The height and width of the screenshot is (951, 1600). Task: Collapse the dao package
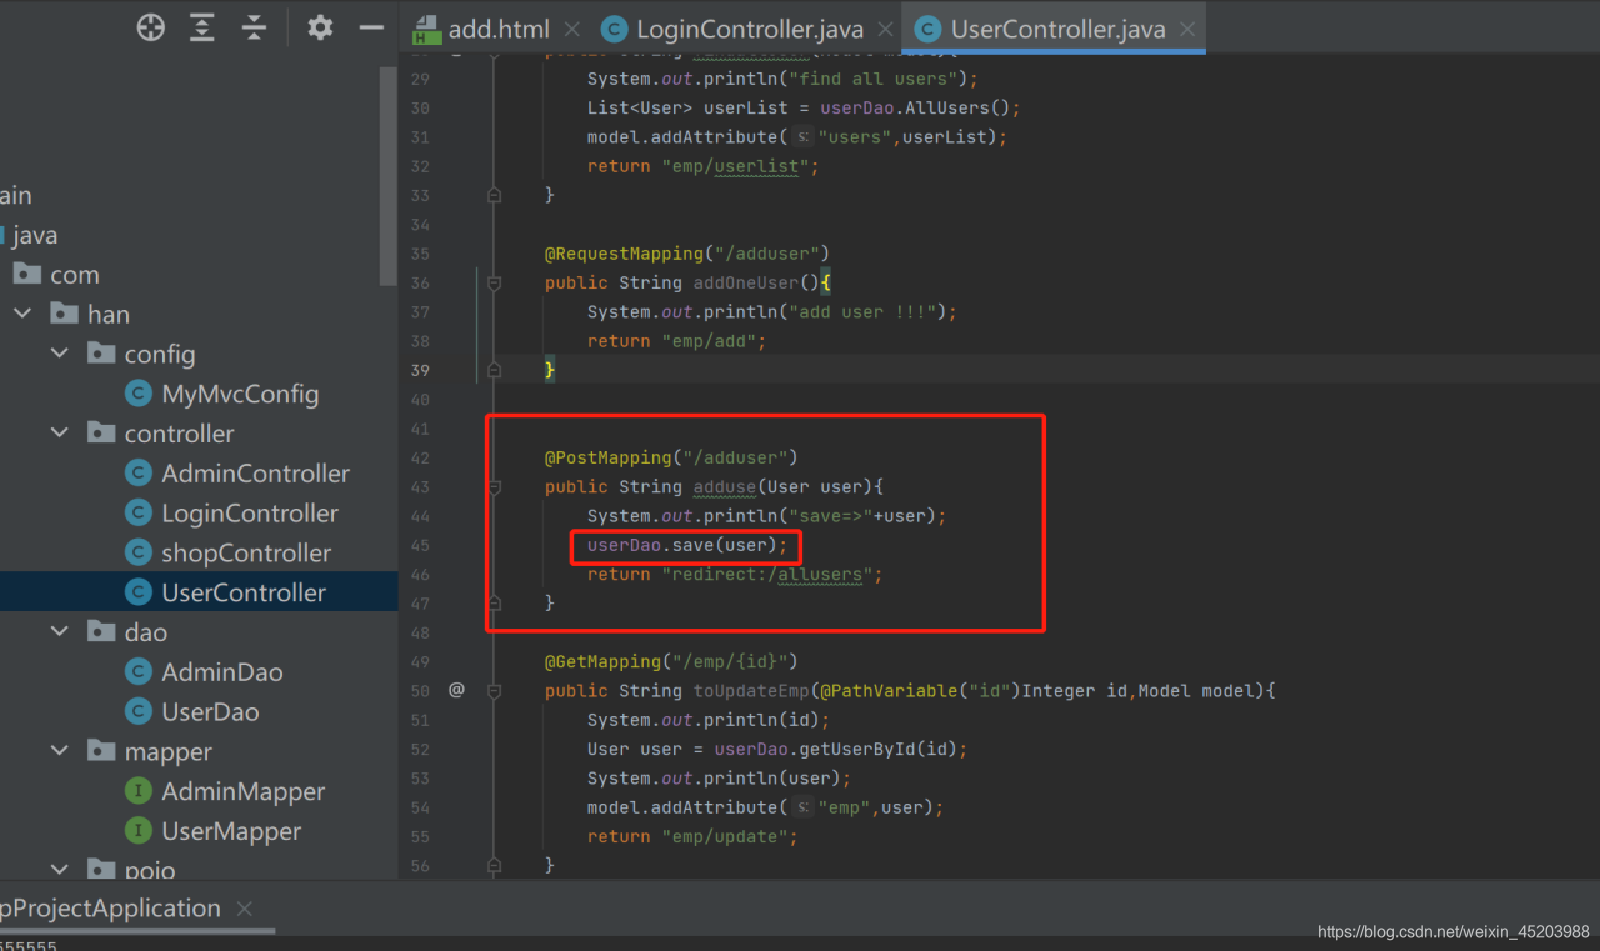coord(60,632)
